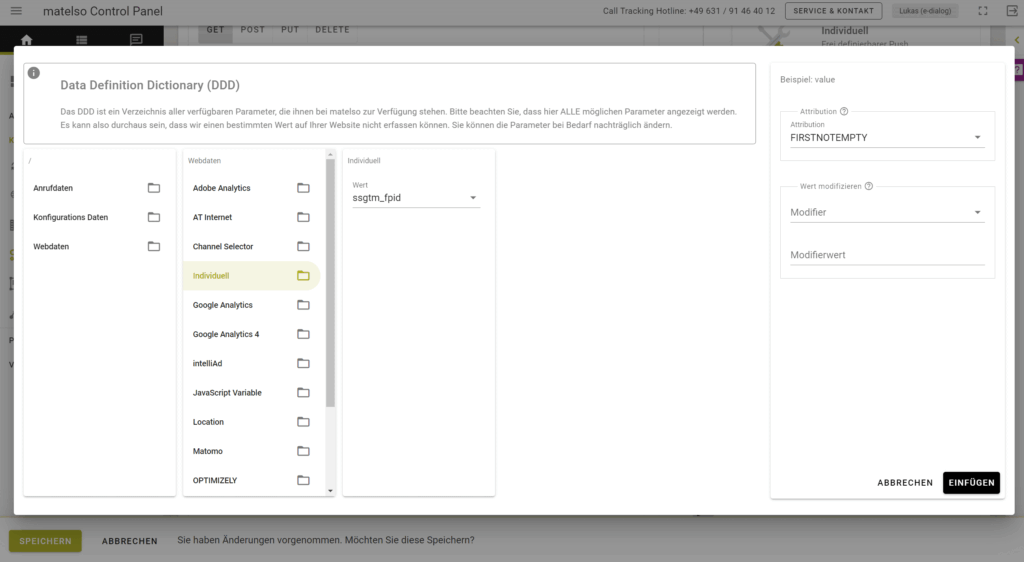This screenshot has width=1024, height=562.
Task: Select the Individuell entry
Action: pos(251,276)
